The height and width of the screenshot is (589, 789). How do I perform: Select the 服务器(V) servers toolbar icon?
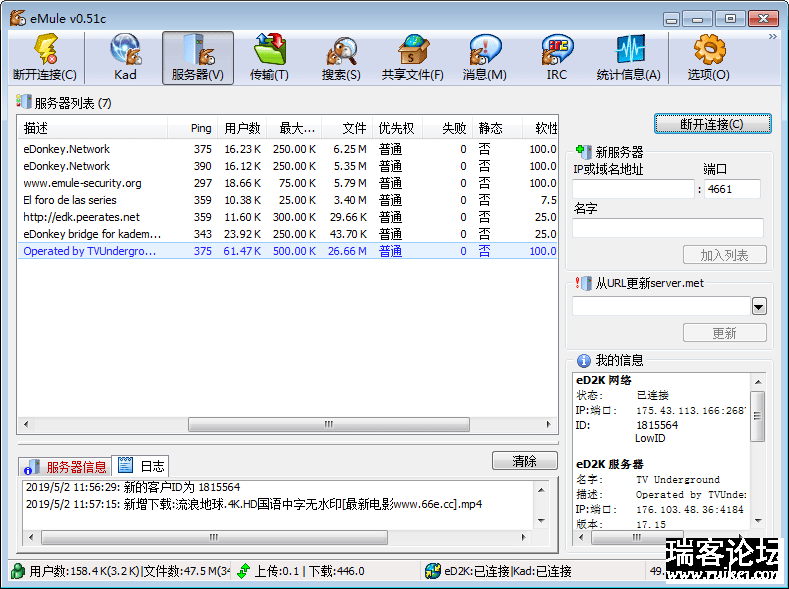198,58
